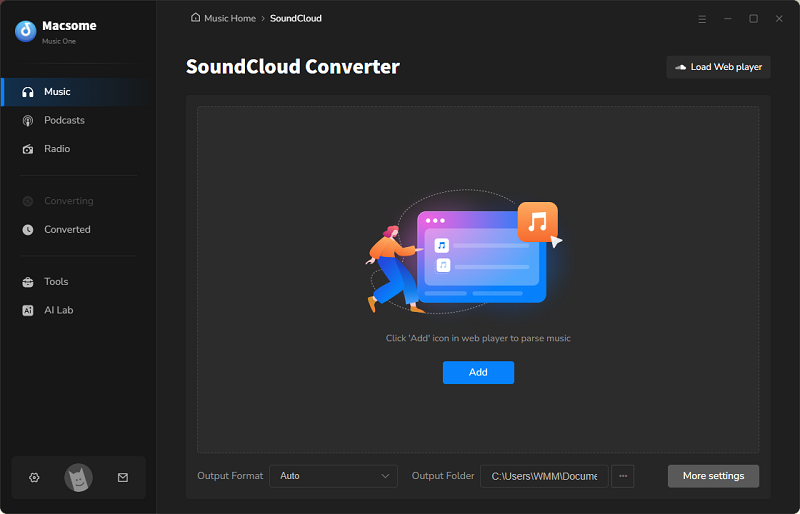The width and height of the screenshot is (800, 514).
Task: Go to Podcasts
Action: point(77,120)
